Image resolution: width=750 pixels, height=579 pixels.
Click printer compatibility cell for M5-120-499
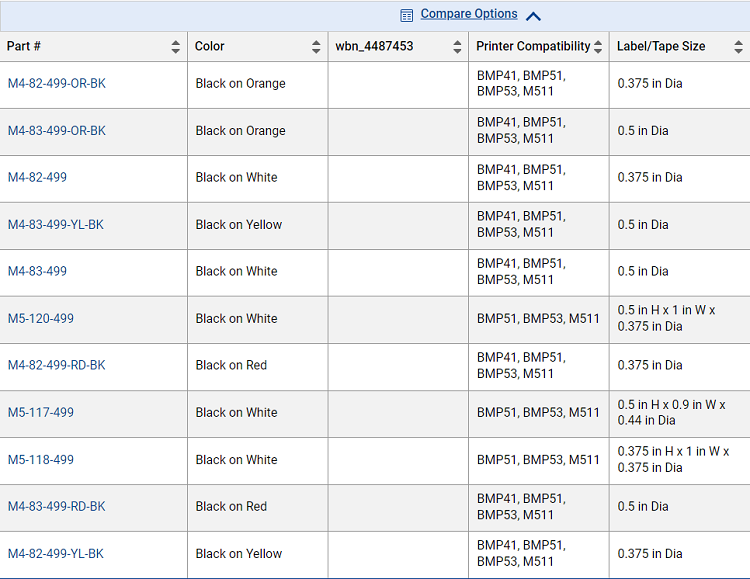coord(538,318)
